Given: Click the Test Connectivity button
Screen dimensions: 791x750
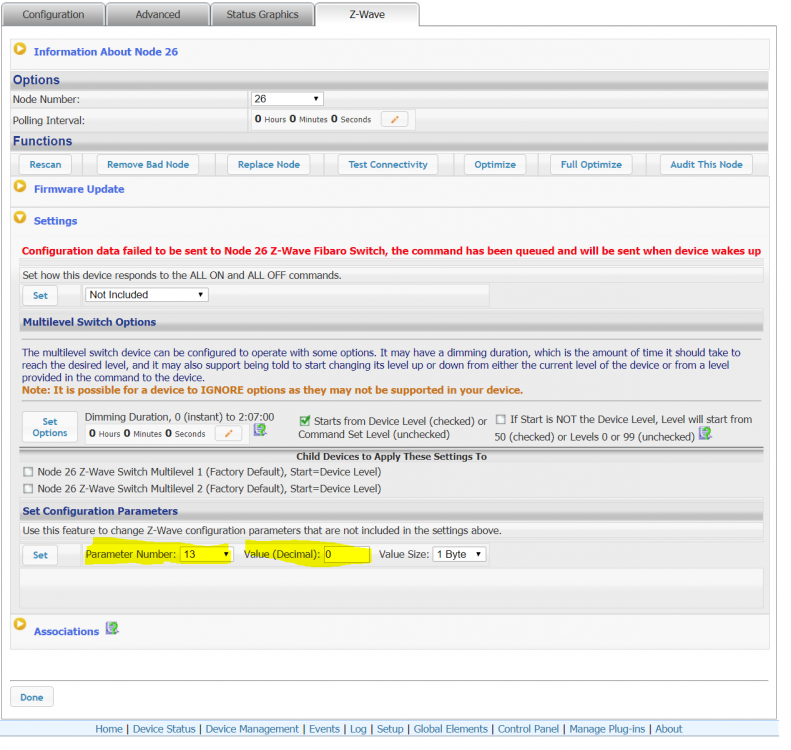Looking at the screenshot, I should 387,165.
